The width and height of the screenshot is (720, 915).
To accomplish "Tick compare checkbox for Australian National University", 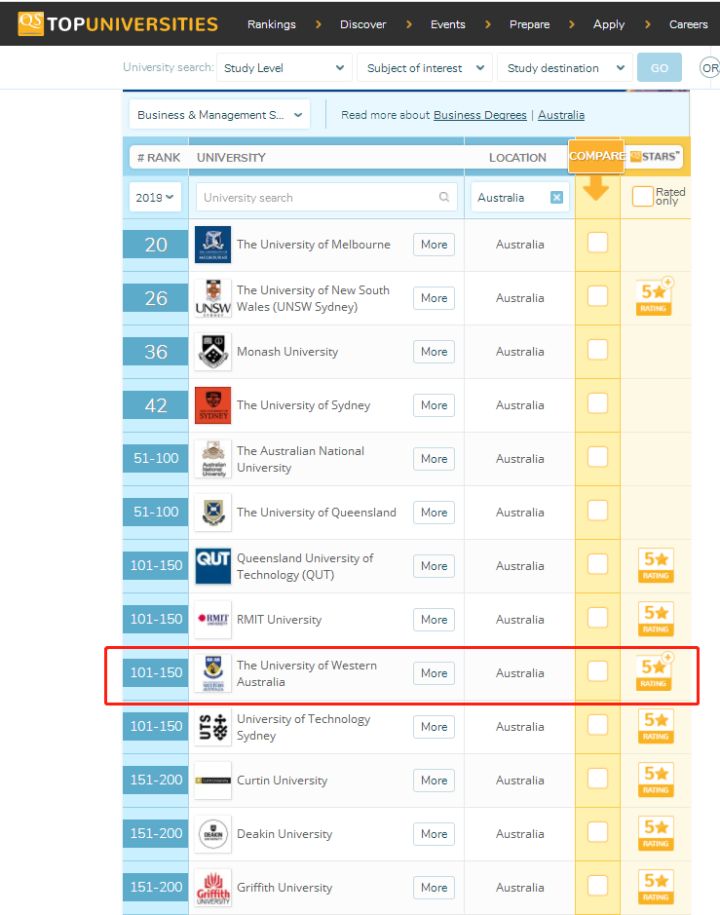I will (597, 457).
